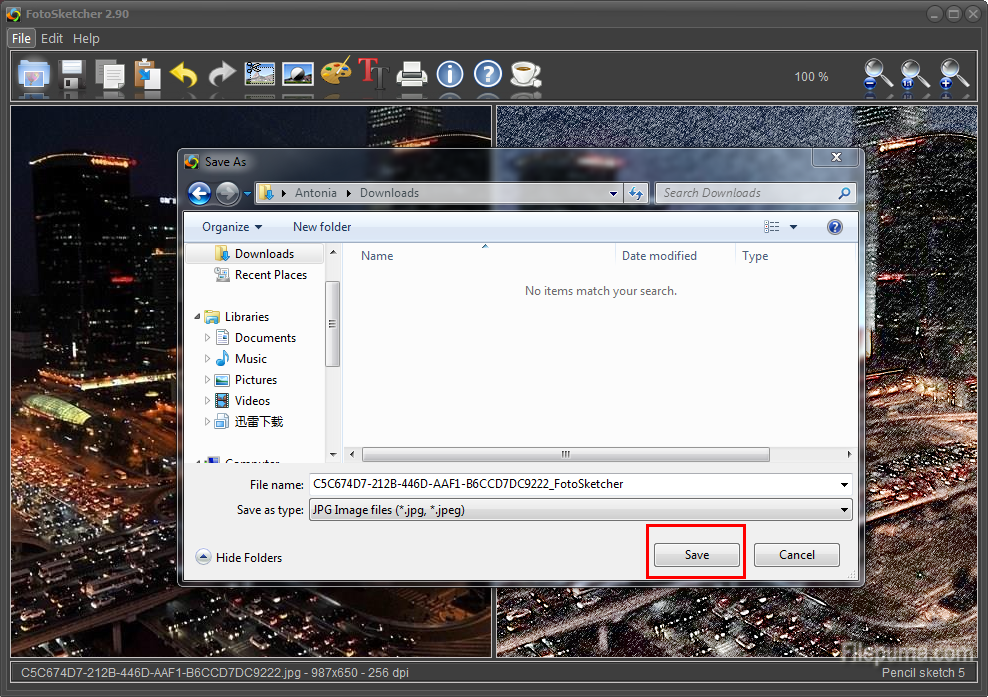988x697 pixels.
Task: Click the zoom out magnifier icon
Action: pos(878,76)
